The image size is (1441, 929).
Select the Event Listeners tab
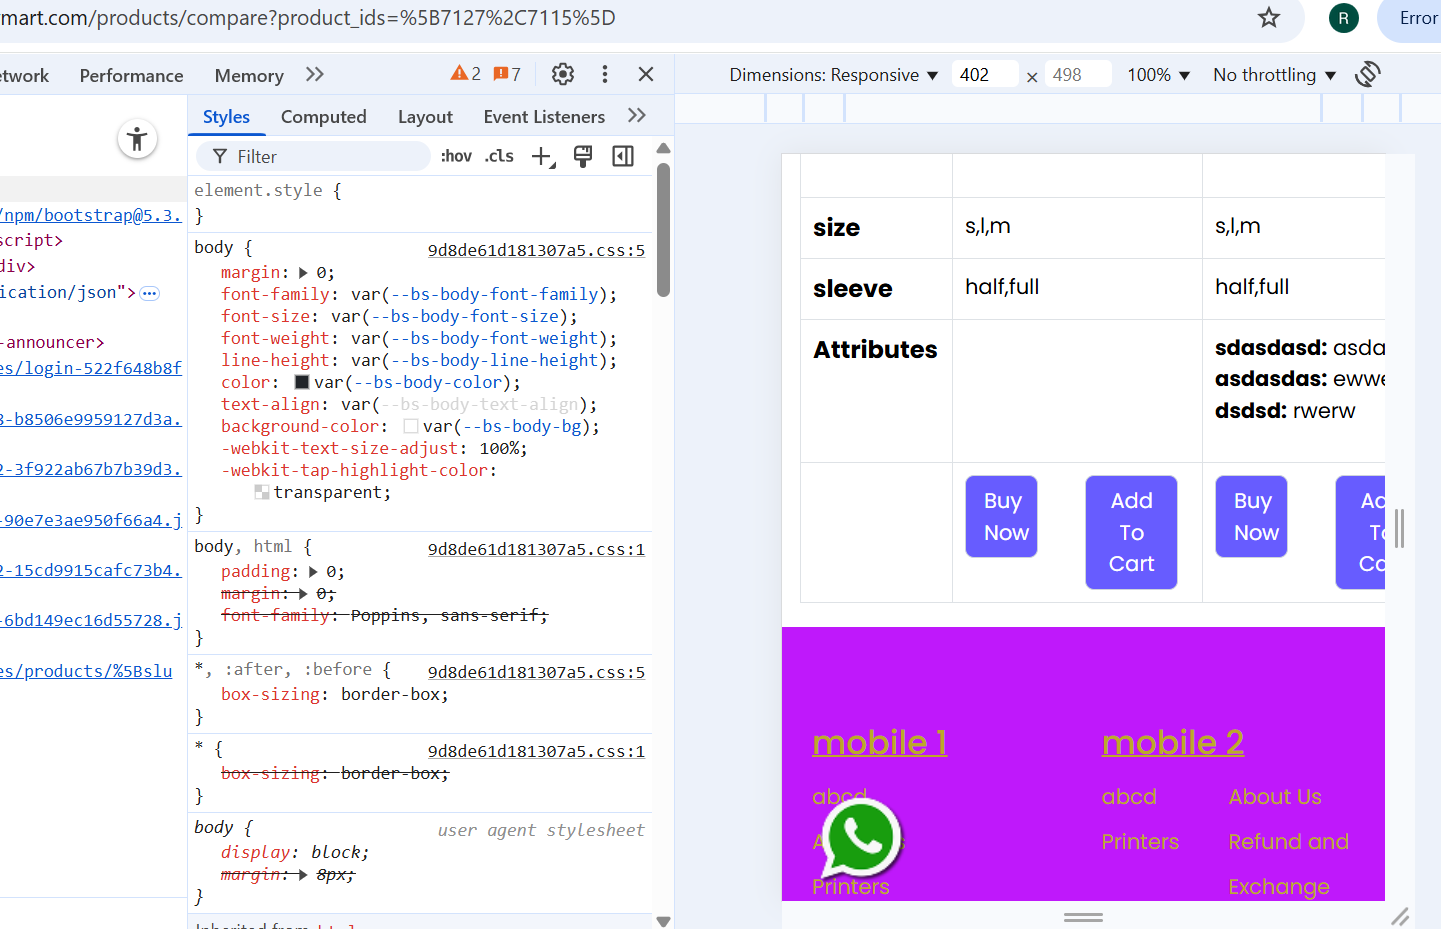coord(544,117)
